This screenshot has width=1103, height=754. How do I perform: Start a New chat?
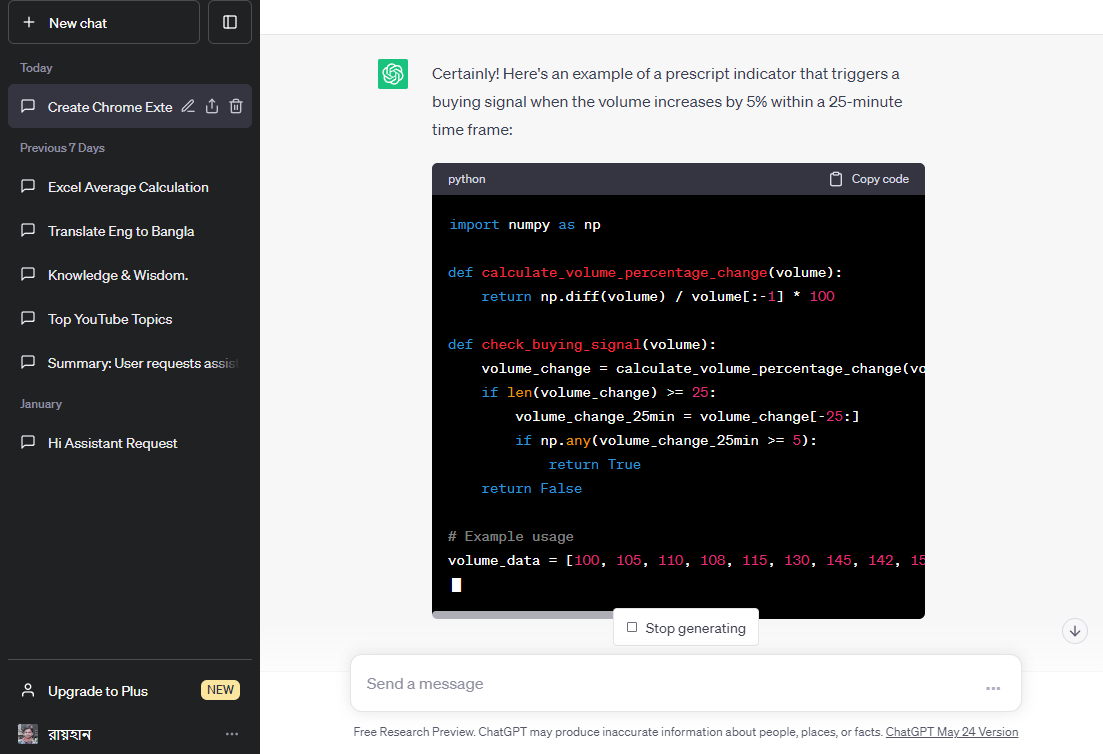tap(104, 22)
